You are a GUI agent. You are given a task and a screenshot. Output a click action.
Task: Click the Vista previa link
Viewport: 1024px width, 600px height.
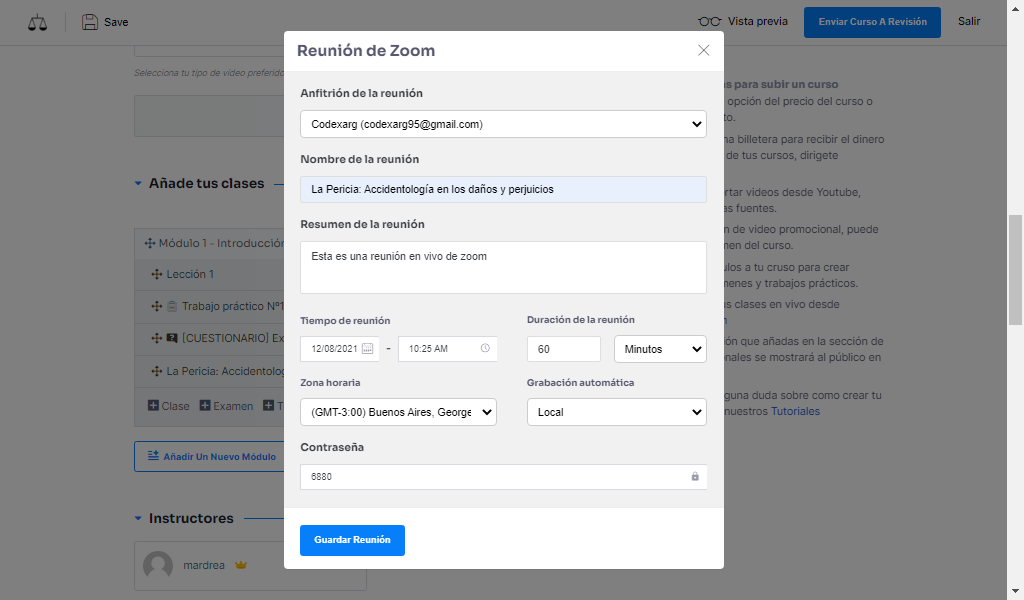[758, 22]
